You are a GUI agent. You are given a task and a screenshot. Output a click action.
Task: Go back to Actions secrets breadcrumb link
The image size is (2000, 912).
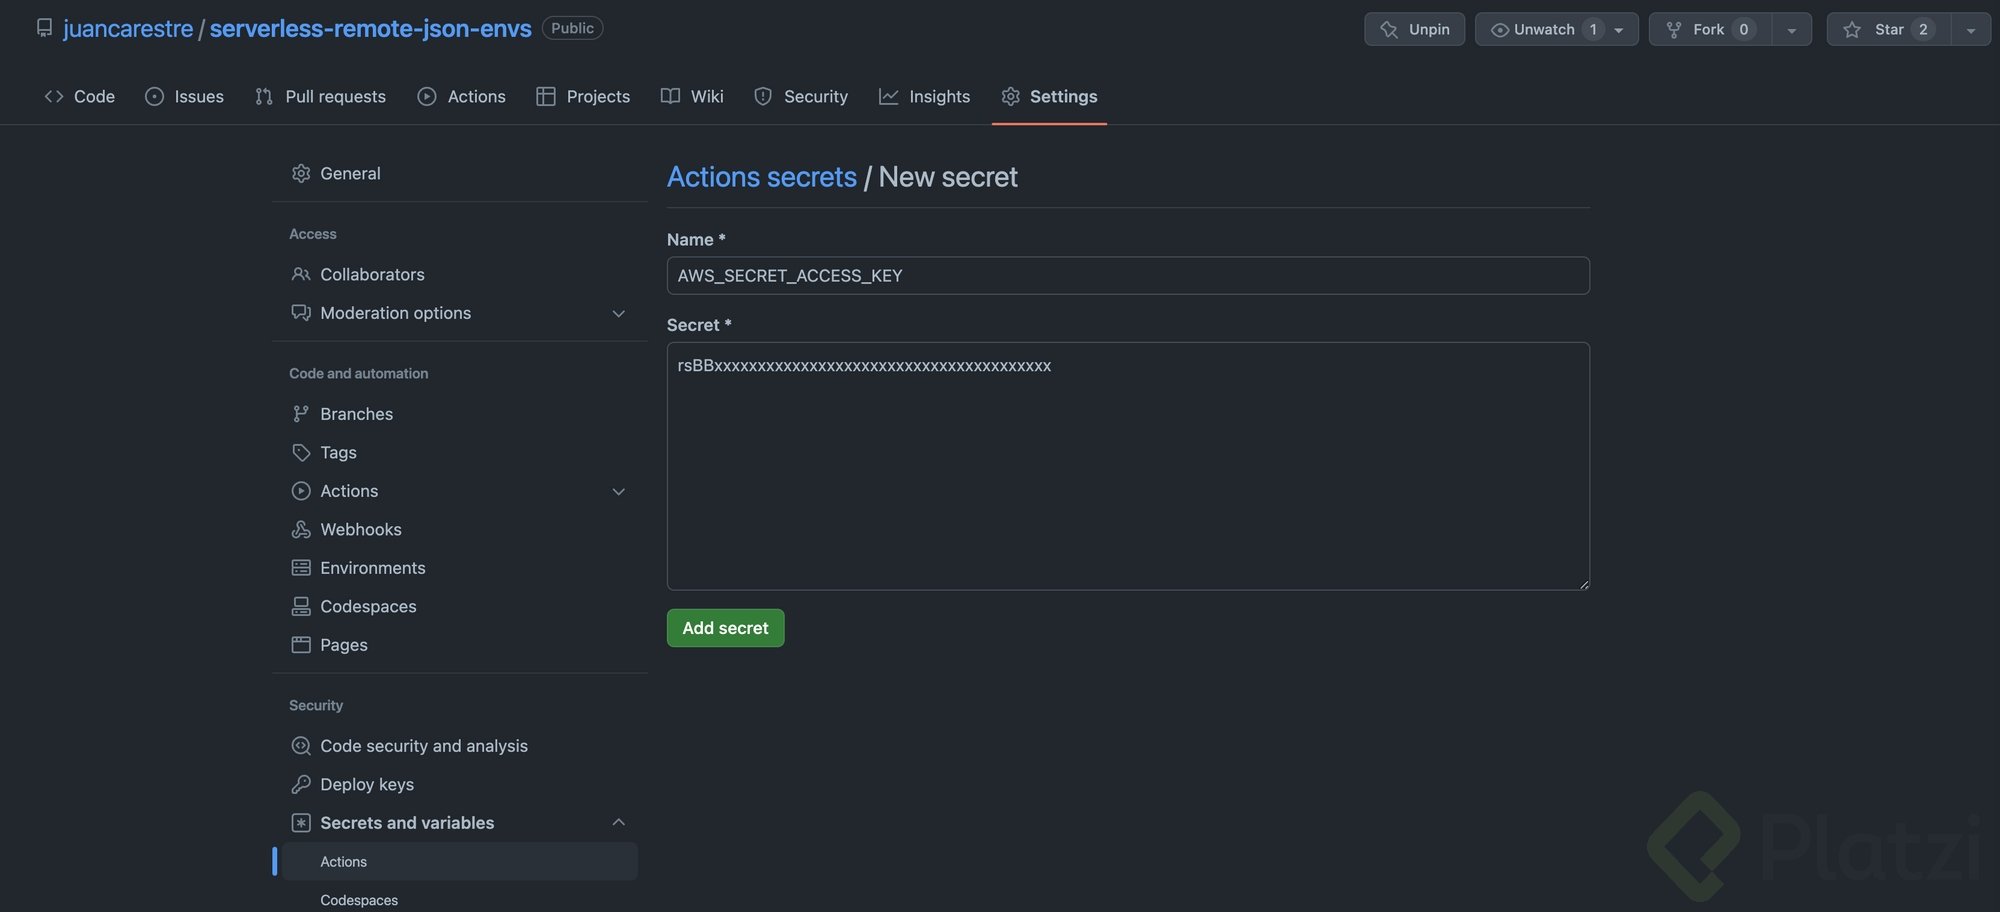coord(762,177)
